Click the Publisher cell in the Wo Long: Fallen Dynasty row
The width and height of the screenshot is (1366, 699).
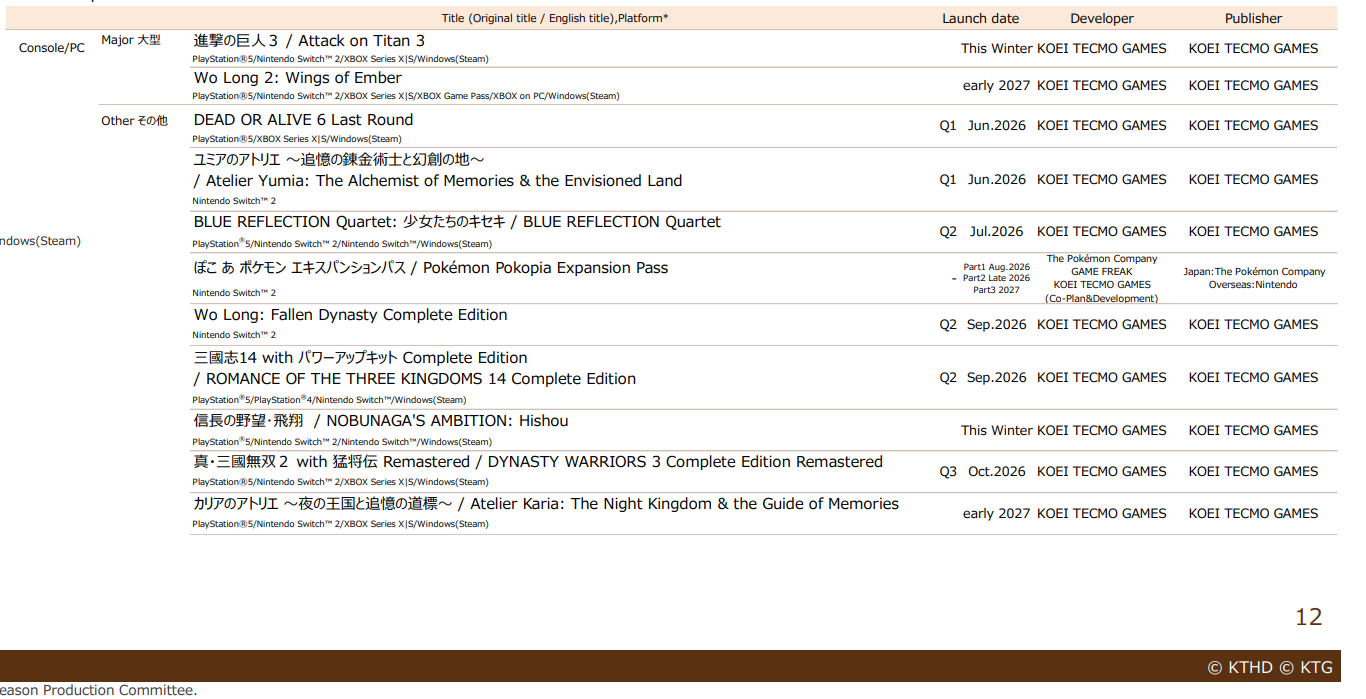click(1253, 325)
